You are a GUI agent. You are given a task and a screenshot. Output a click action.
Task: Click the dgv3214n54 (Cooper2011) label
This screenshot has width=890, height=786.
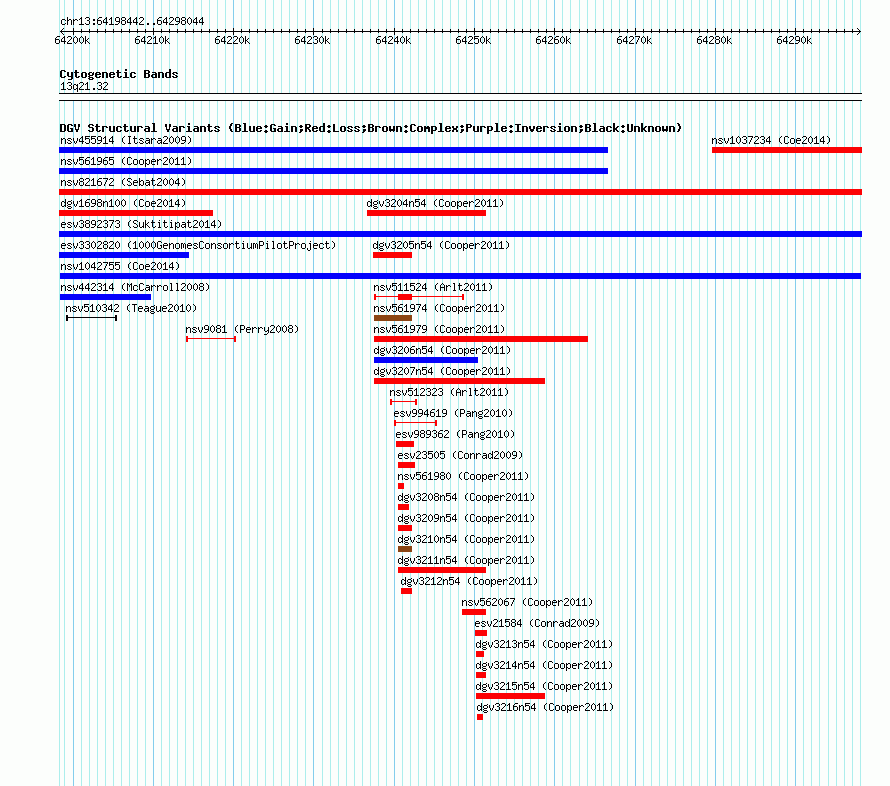coord(544,665)
